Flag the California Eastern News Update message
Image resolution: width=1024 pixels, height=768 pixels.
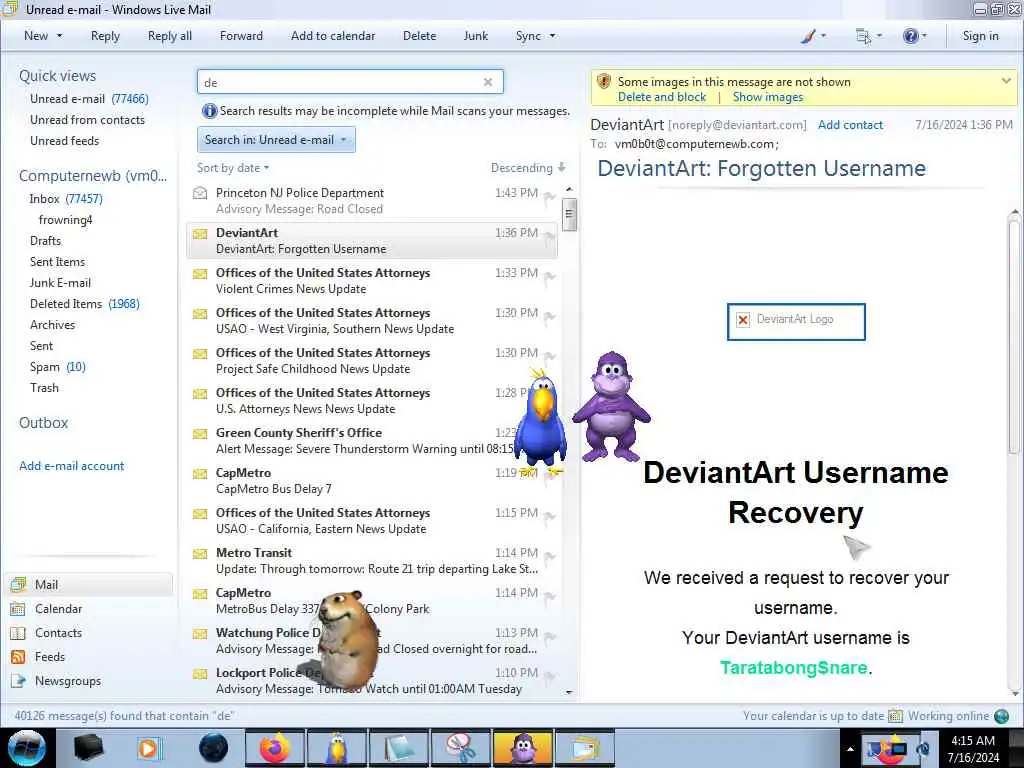550,517
